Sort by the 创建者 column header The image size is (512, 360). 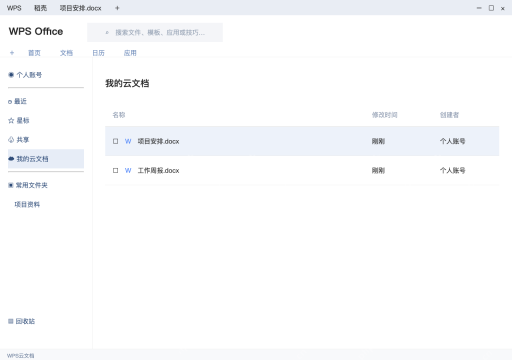(449, 115)
